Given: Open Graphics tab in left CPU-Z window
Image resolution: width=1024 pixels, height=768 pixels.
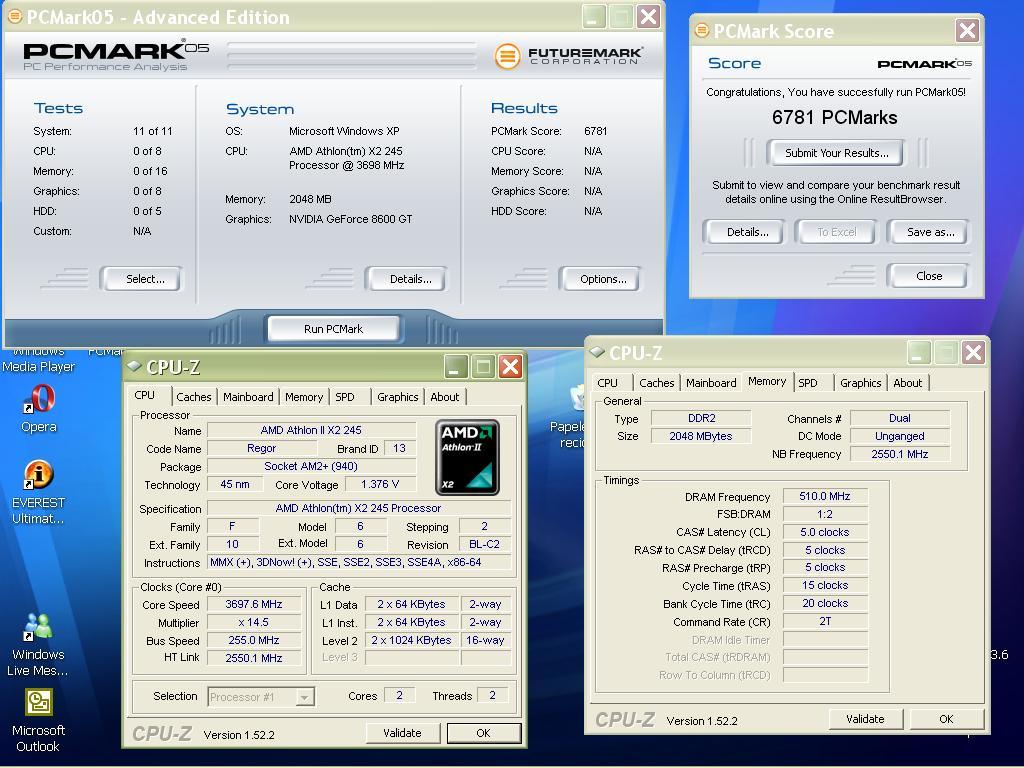Looking at the screenshot, I should [398, 396].
